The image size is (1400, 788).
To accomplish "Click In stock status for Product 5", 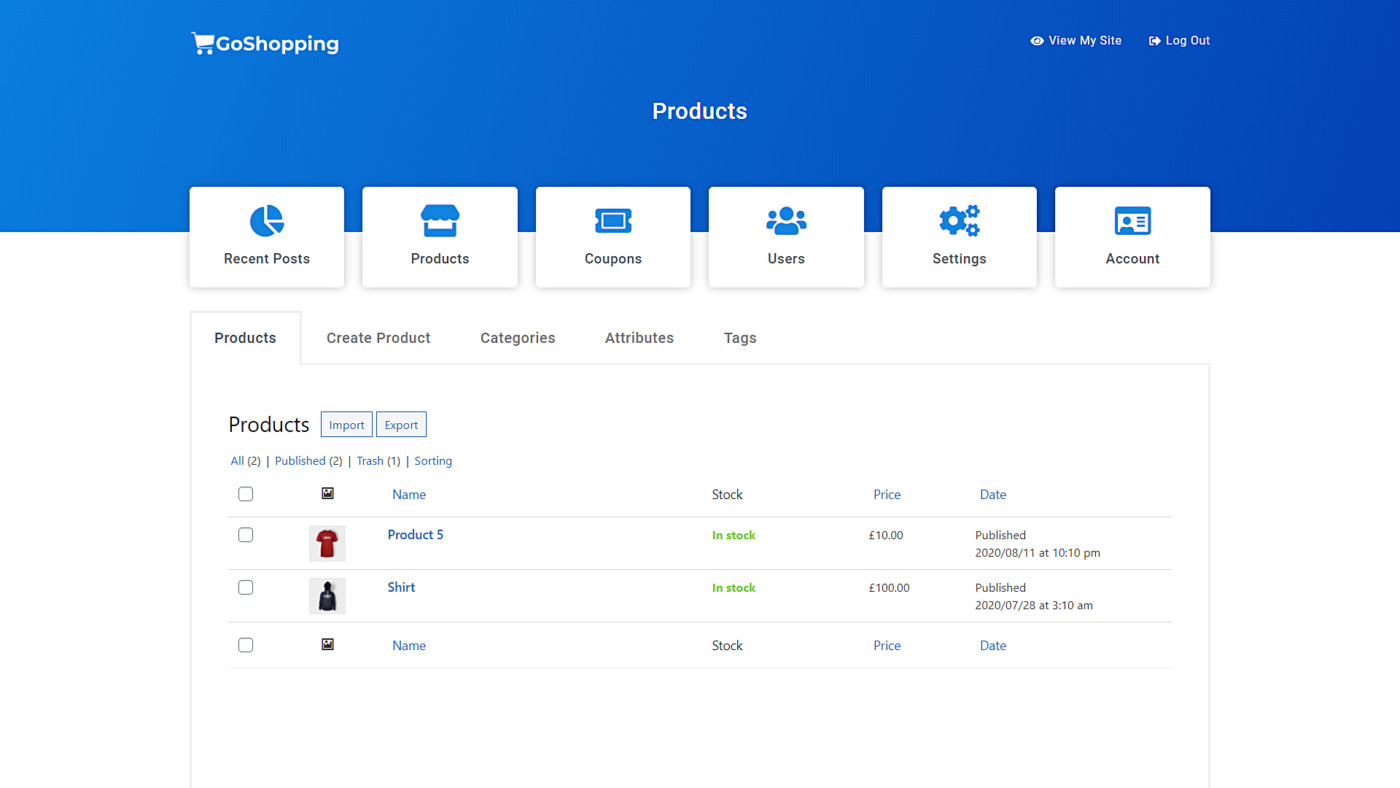I will [x=733, y=535].
